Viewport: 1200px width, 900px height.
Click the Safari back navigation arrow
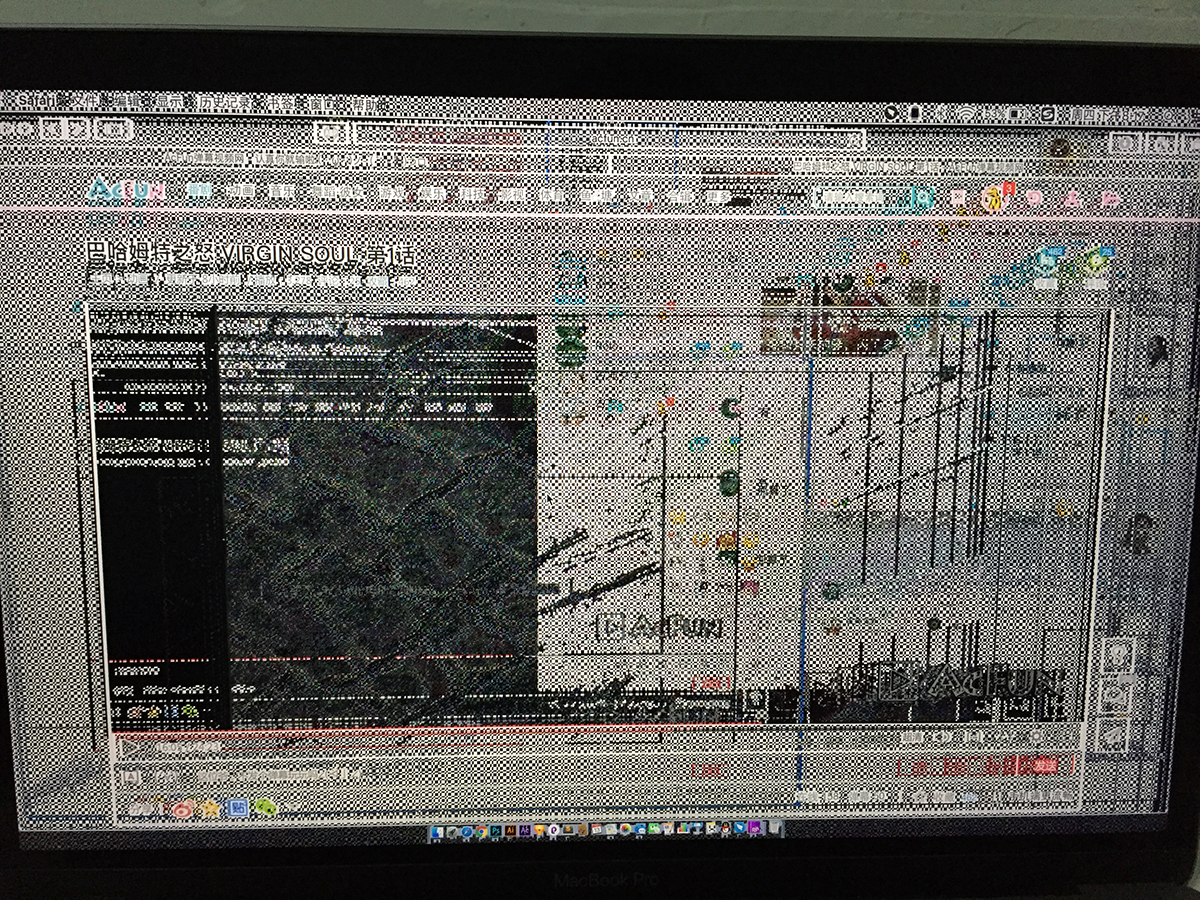(52, 129)
